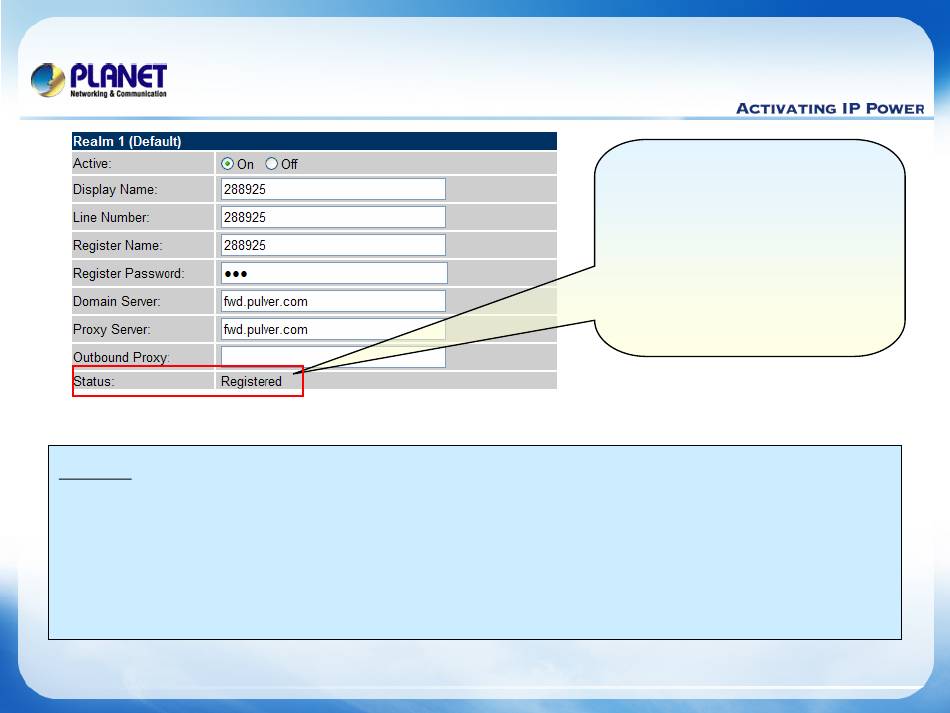This screenshot has width=950, height=713.
Task: Select the Off radio button for Active
Action: coord(272,164)
